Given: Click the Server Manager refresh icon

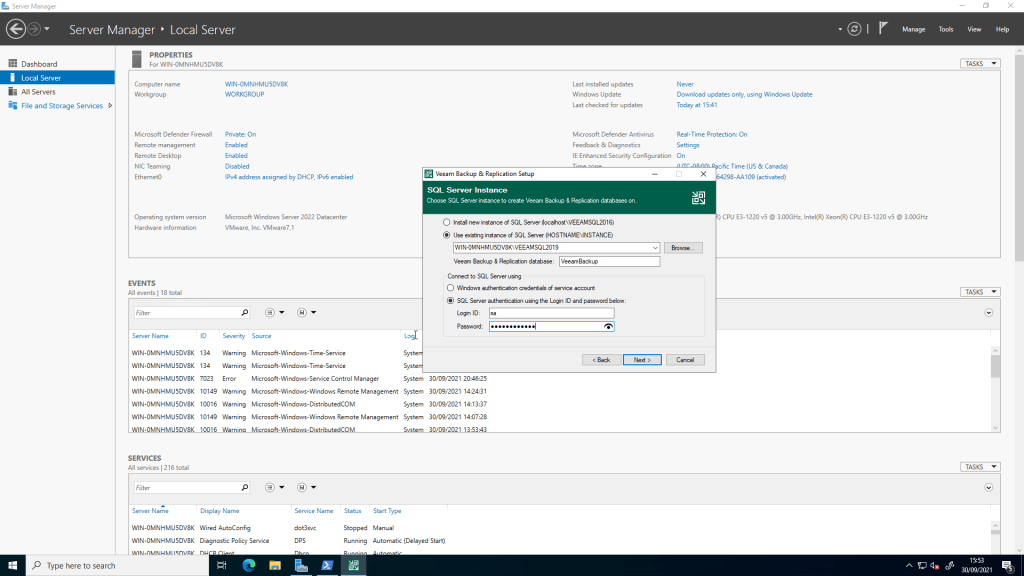Looking at the screenshot, I should pos(853,29).
